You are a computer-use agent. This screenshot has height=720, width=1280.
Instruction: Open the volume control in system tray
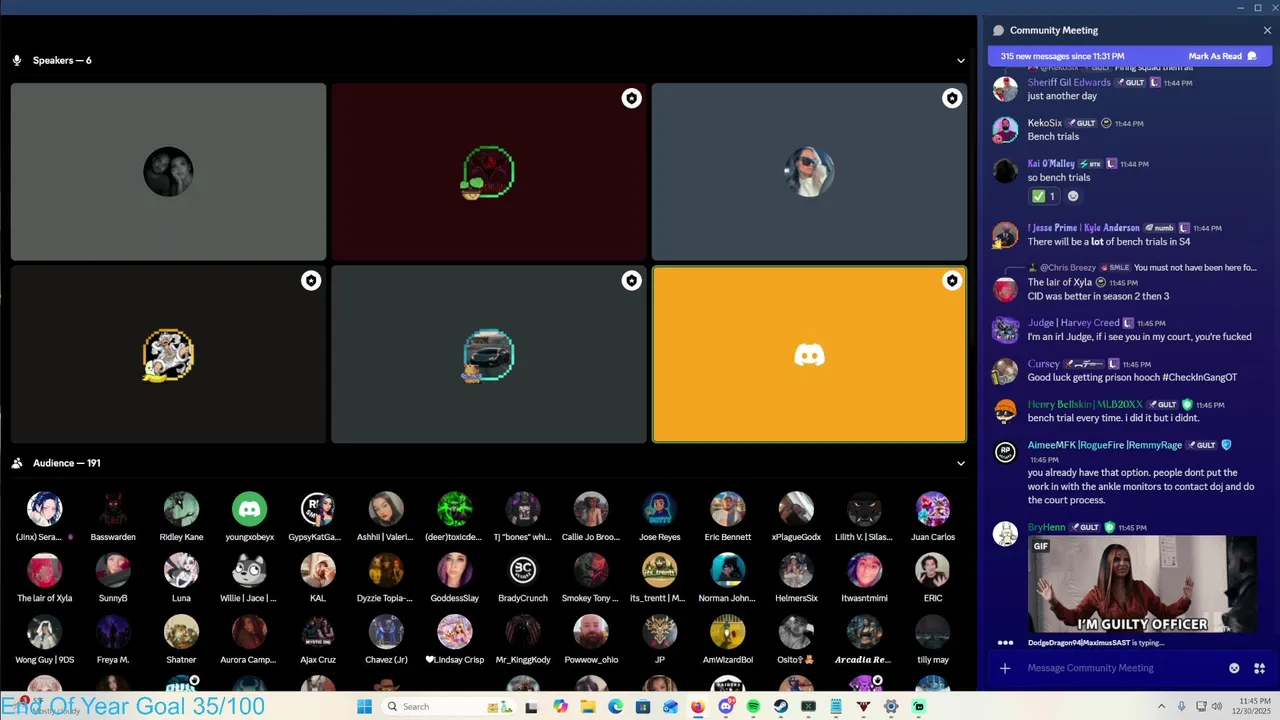[1217, 707]
